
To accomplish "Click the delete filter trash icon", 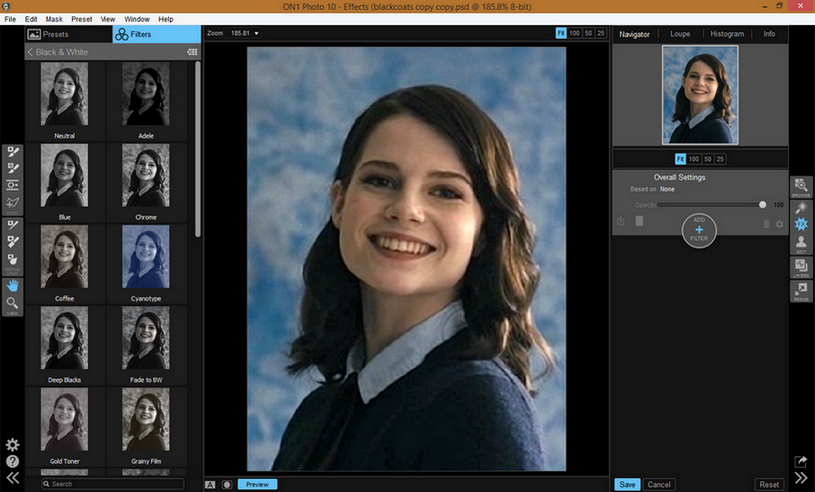I will [766, 224].
